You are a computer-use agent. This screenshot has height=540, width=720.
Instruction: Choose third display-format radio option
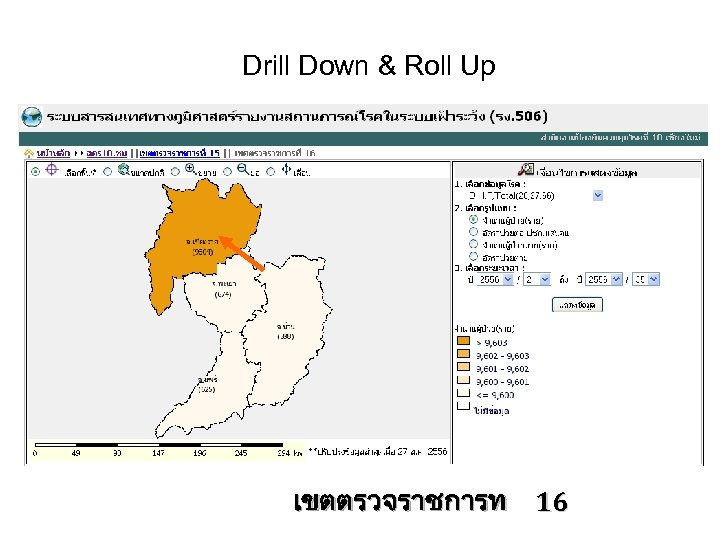pos(473,244)
